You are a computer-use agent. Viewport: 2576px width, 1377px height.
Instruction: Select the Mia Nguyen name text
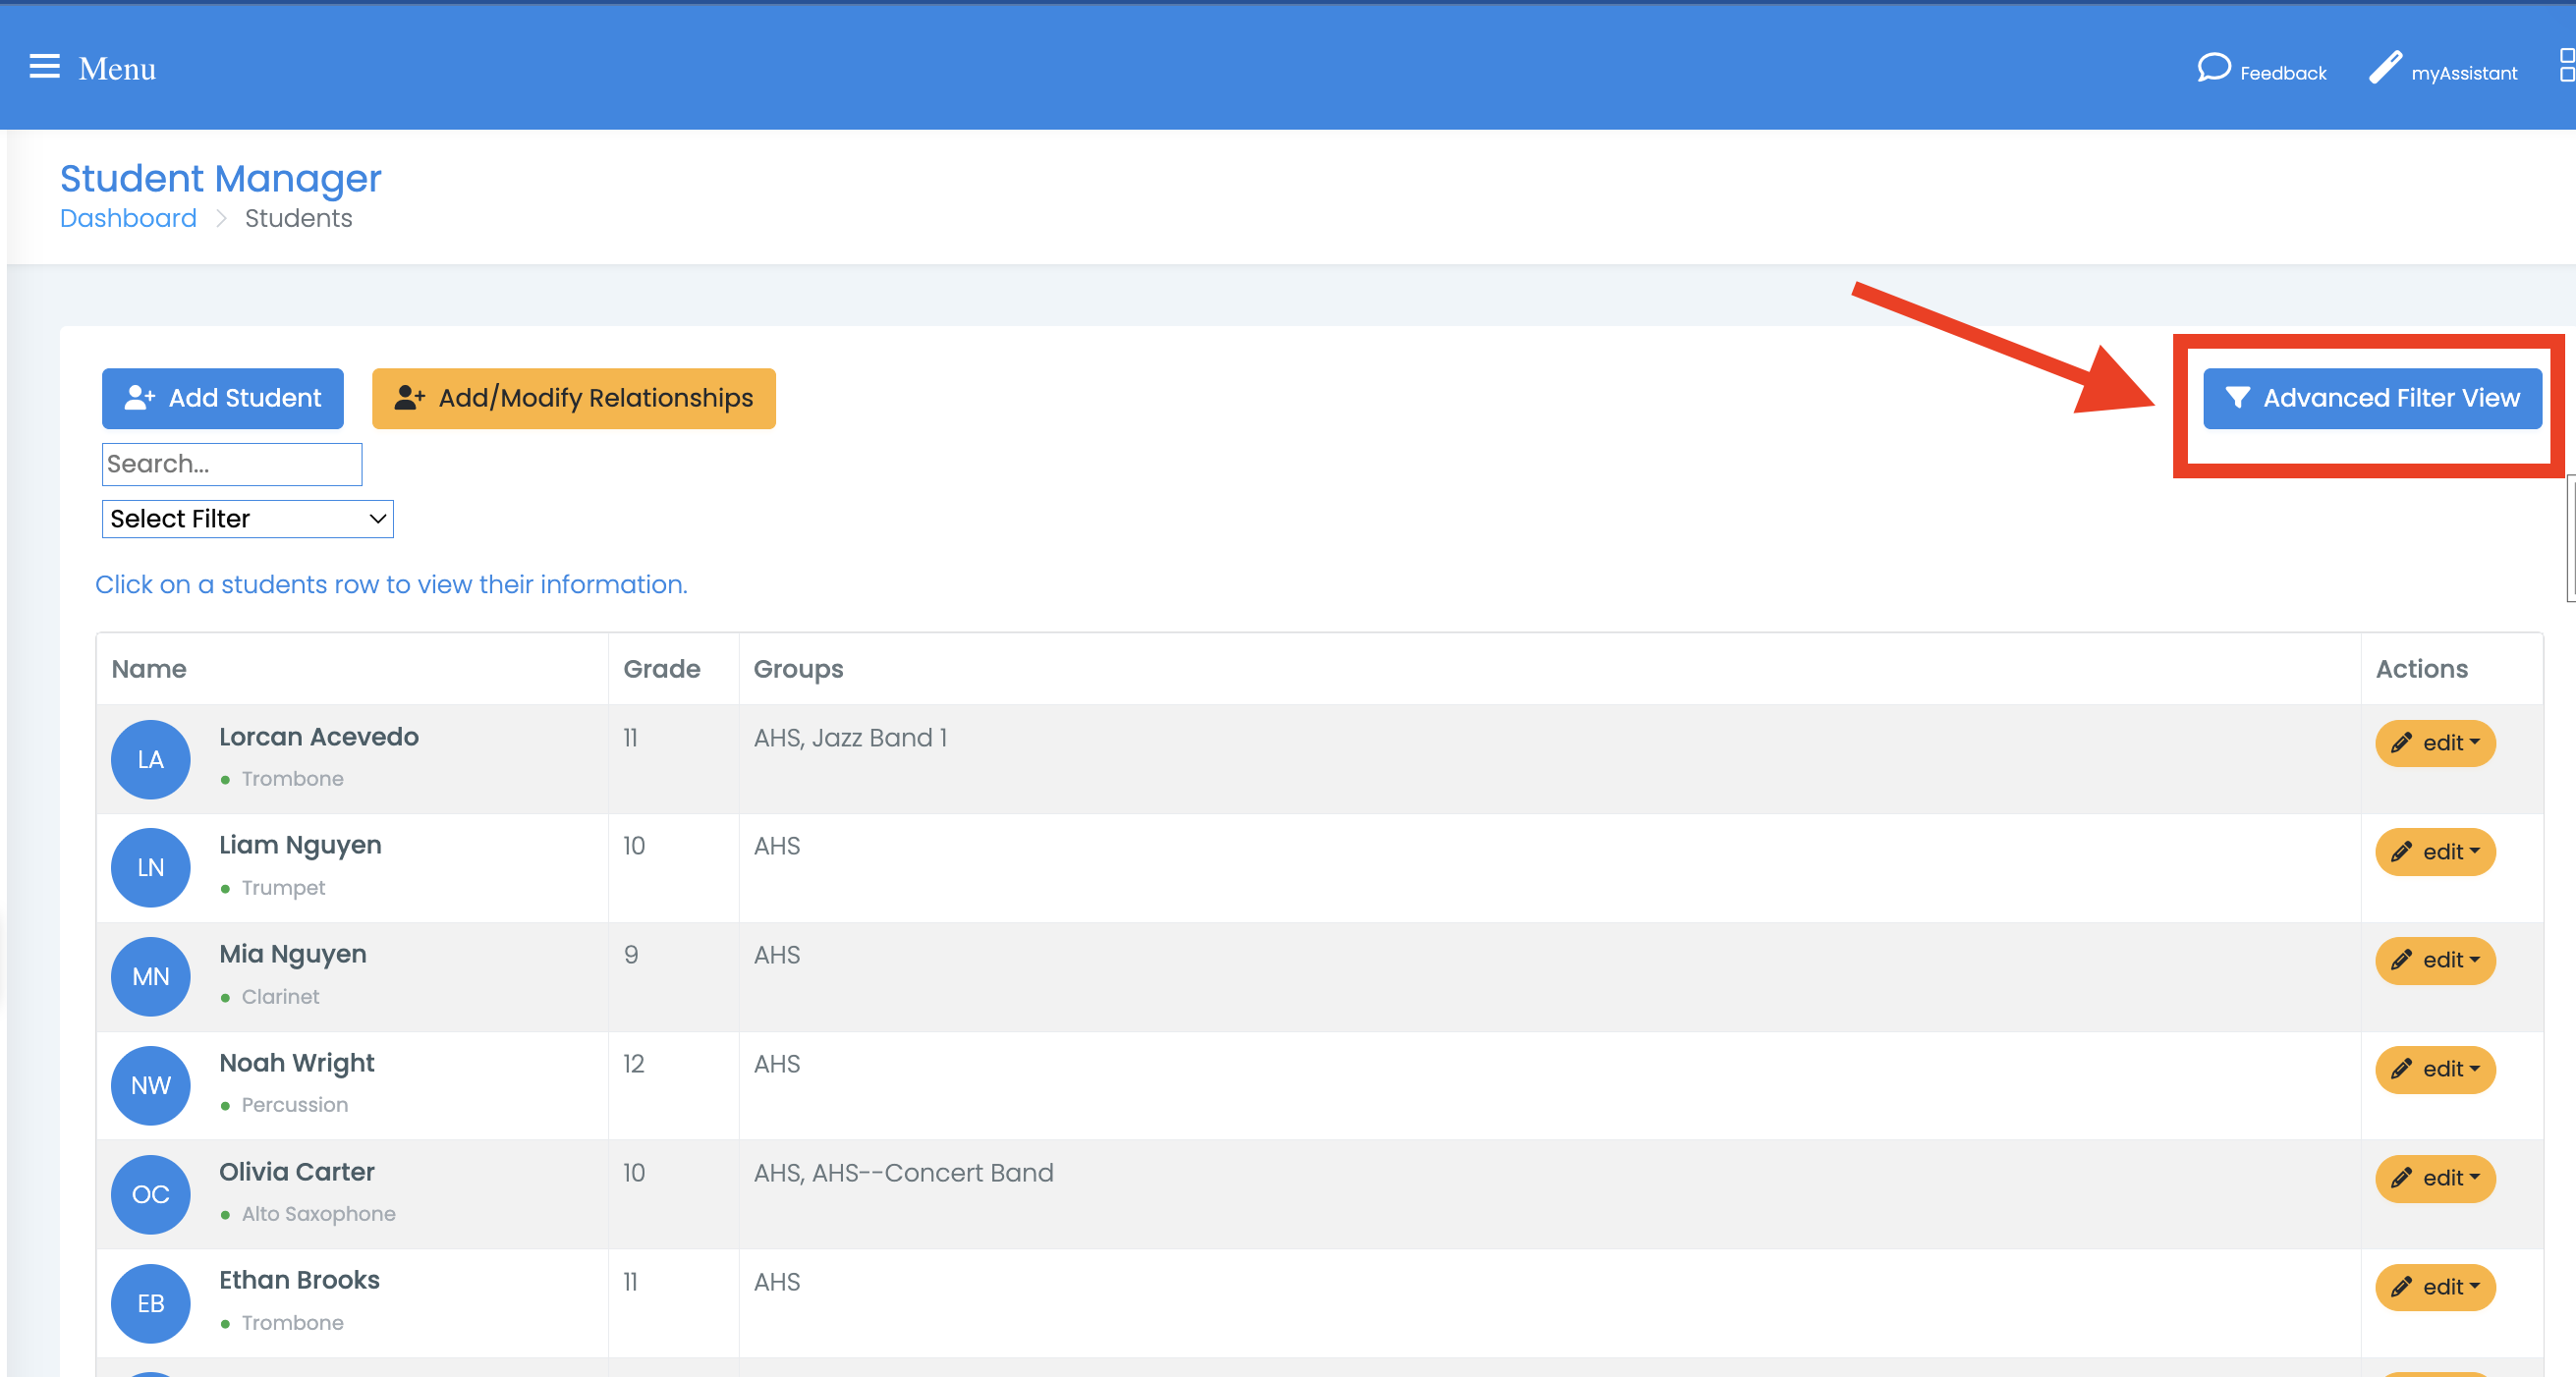(x=293, y=955)
